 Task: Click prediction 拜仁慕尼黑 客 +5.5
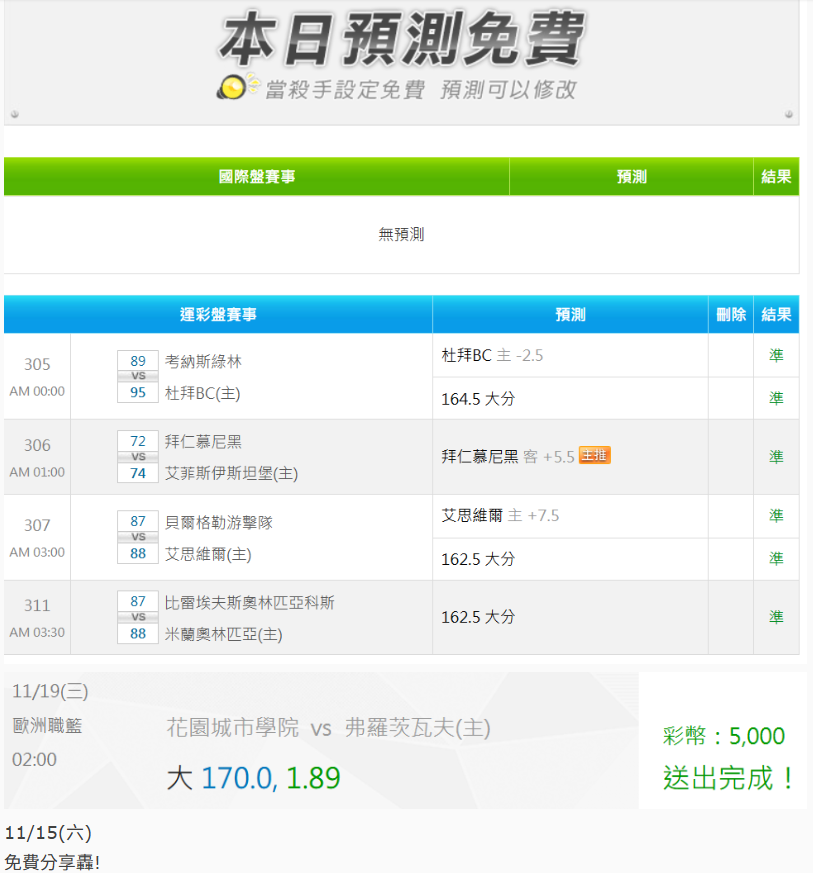508,456
